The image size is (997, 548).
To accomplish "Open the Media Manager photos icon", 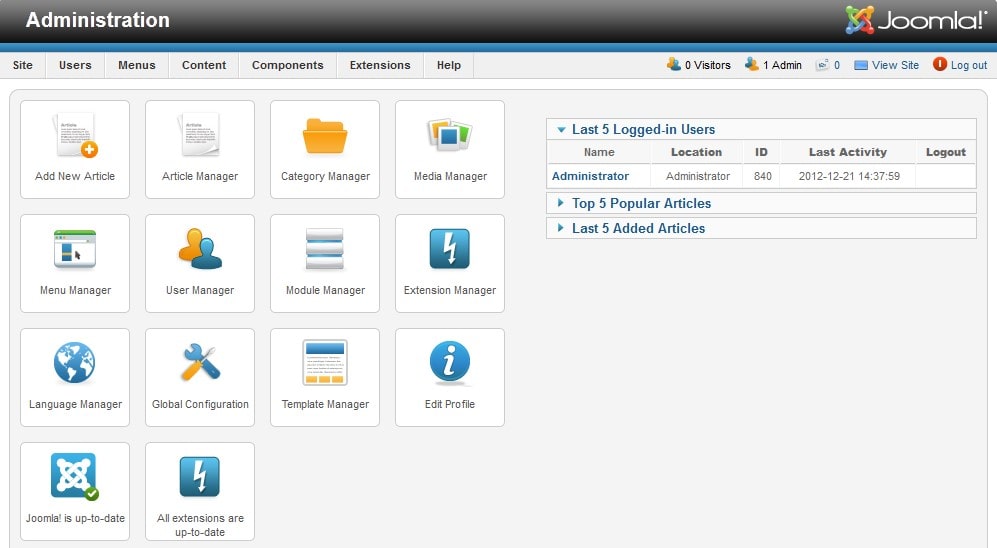I will tap(450, 134).
